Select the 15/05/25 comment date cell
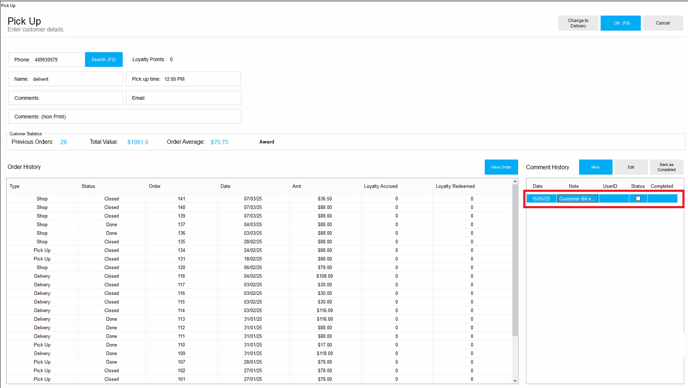This screenshot has width=688, height=388. click(541, 199)
